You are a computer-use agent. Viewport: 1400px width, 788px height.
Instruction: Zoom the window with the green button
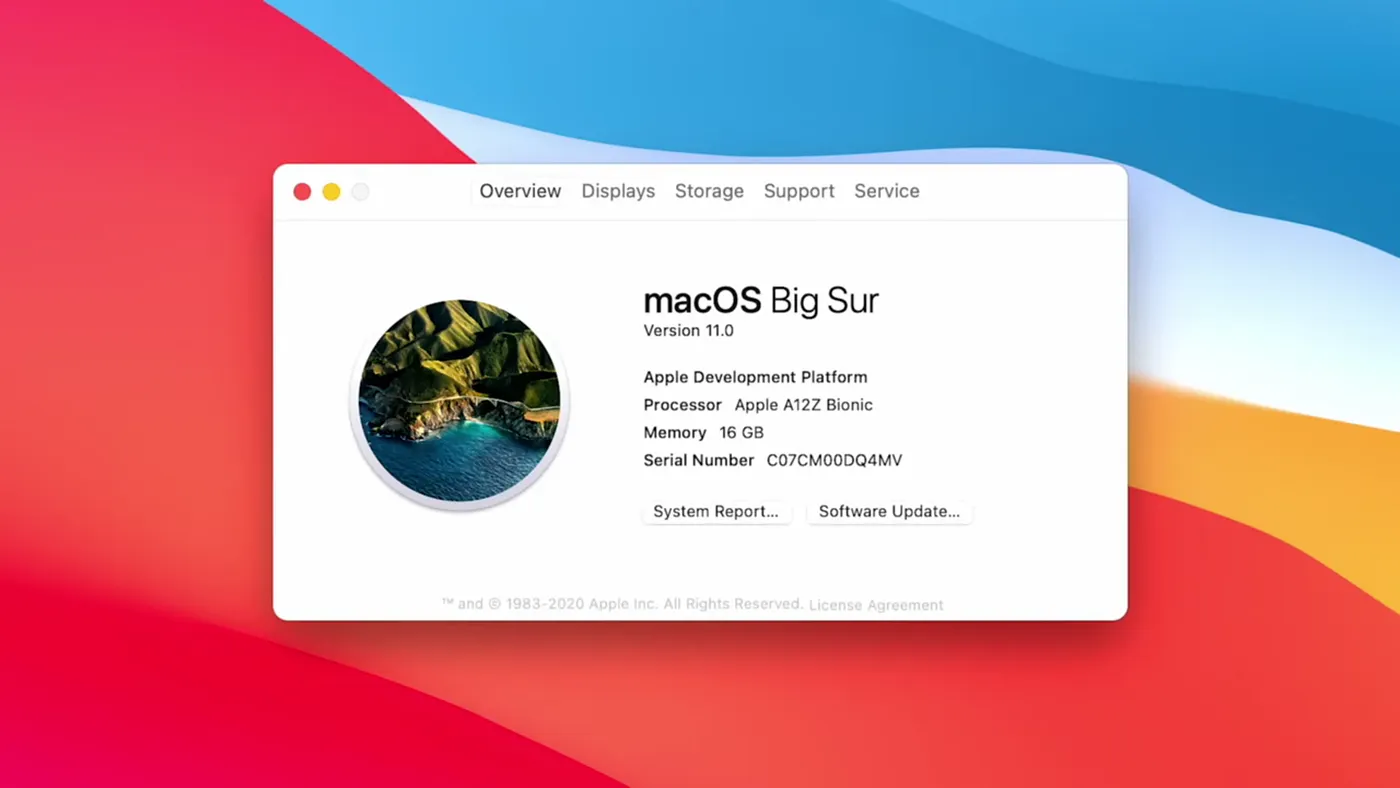tap(359, 191)
